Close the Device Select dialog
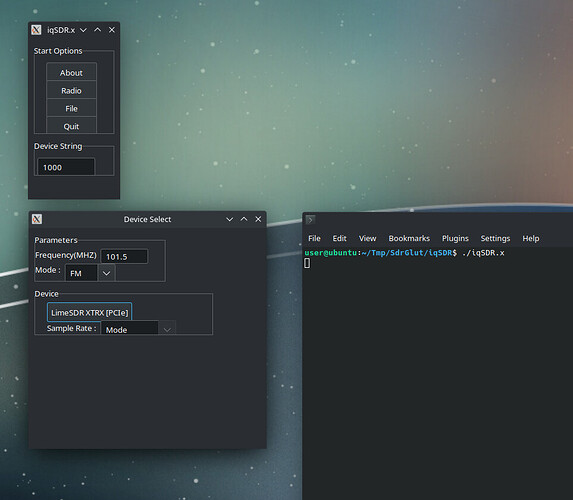This screenshot has height=500, width=573. coord(258,219)
